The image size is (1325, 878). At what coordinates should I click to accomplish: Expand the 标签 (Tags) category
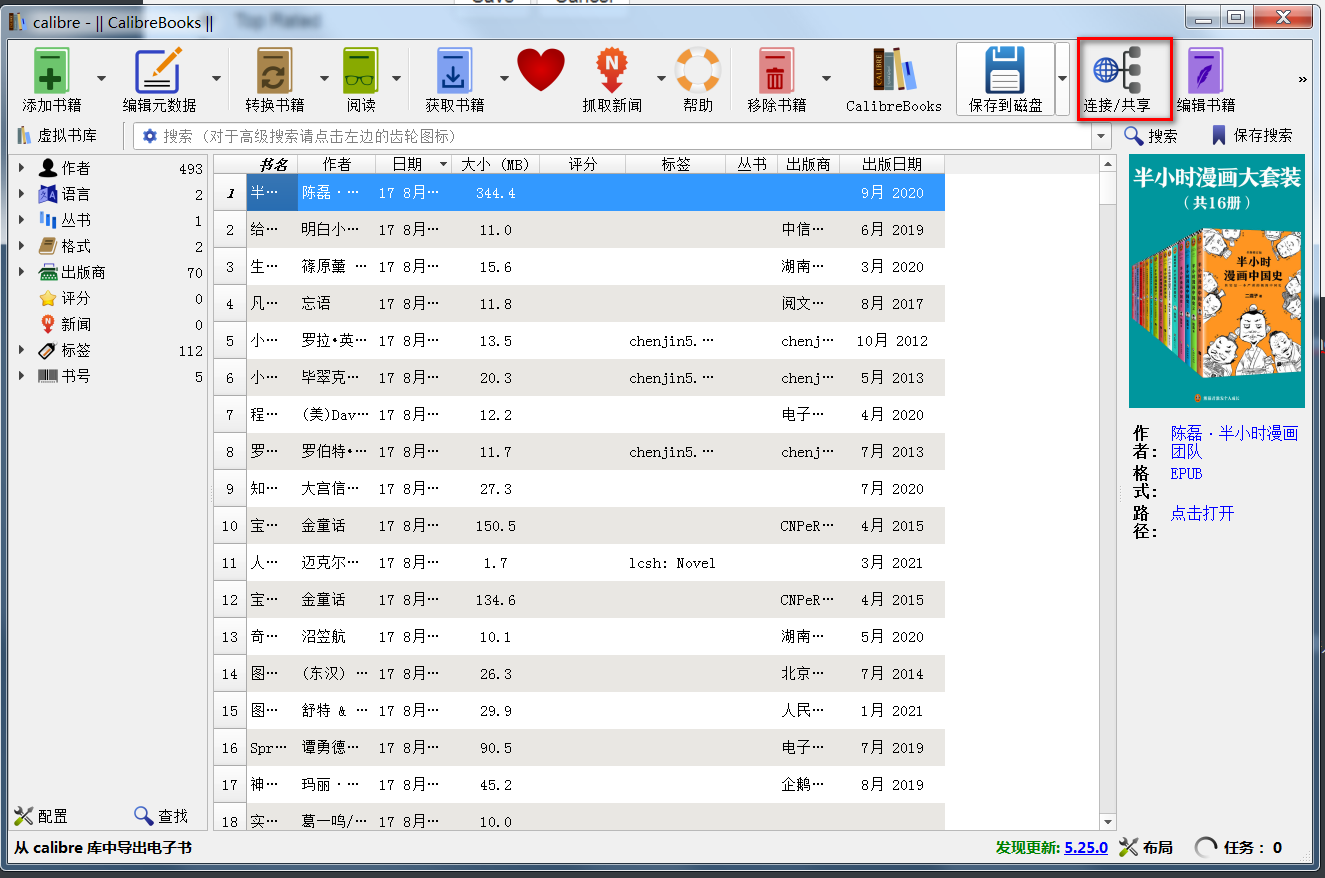coord(22,349)
